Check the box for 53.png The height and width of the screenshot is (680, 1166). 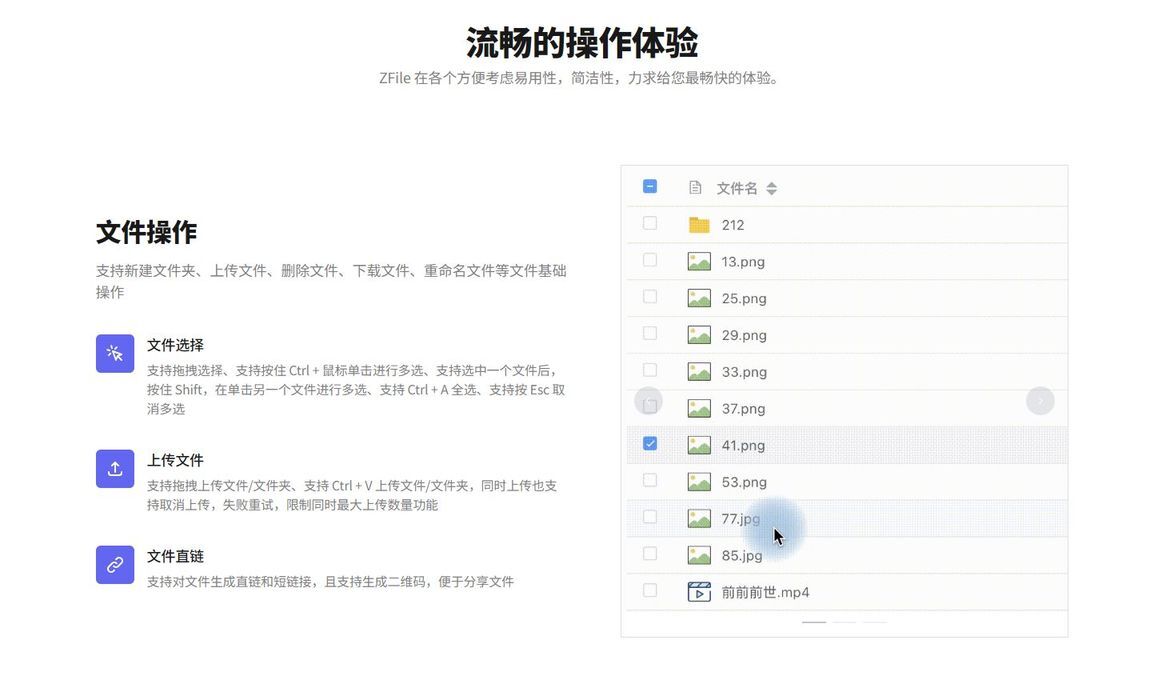pyautogui.click(x=650, y=480)
